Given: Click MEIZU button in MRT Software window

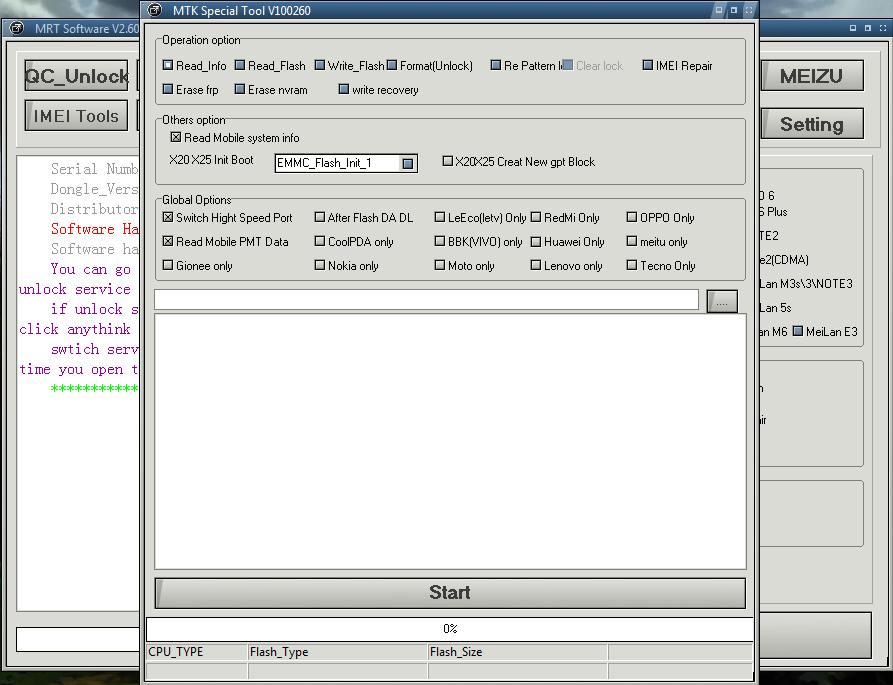Looking at the screenshot, I should click(812, 76).
